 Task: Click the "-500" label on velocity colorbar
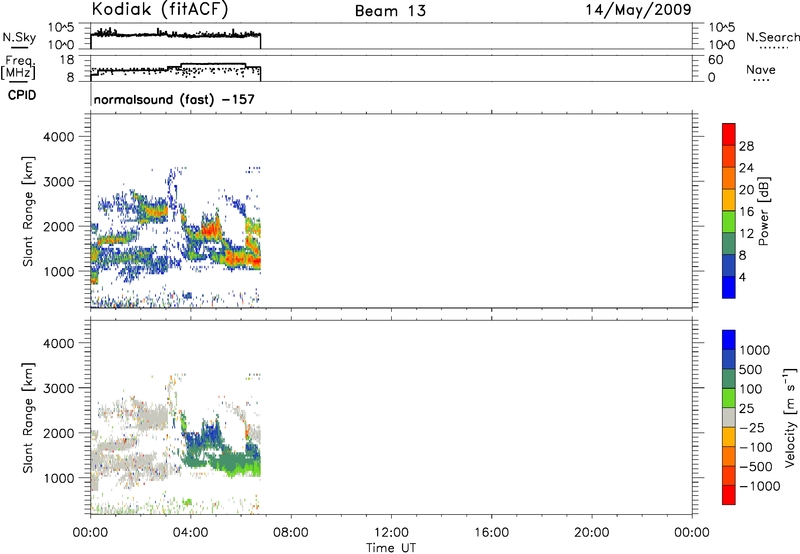point(755,466)
